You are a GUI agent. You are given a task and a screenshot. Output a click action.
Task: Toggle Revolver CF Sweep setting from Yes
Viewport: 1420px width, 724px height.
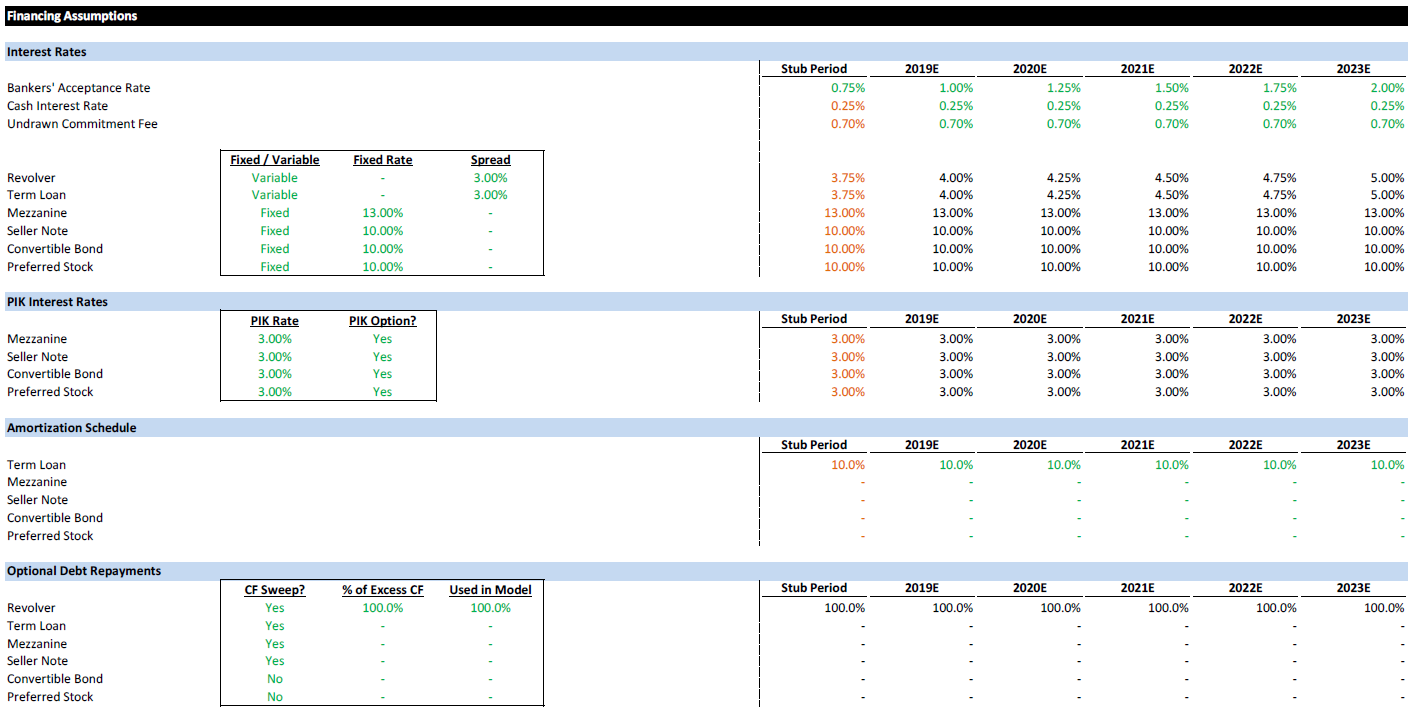click(275, 607)
